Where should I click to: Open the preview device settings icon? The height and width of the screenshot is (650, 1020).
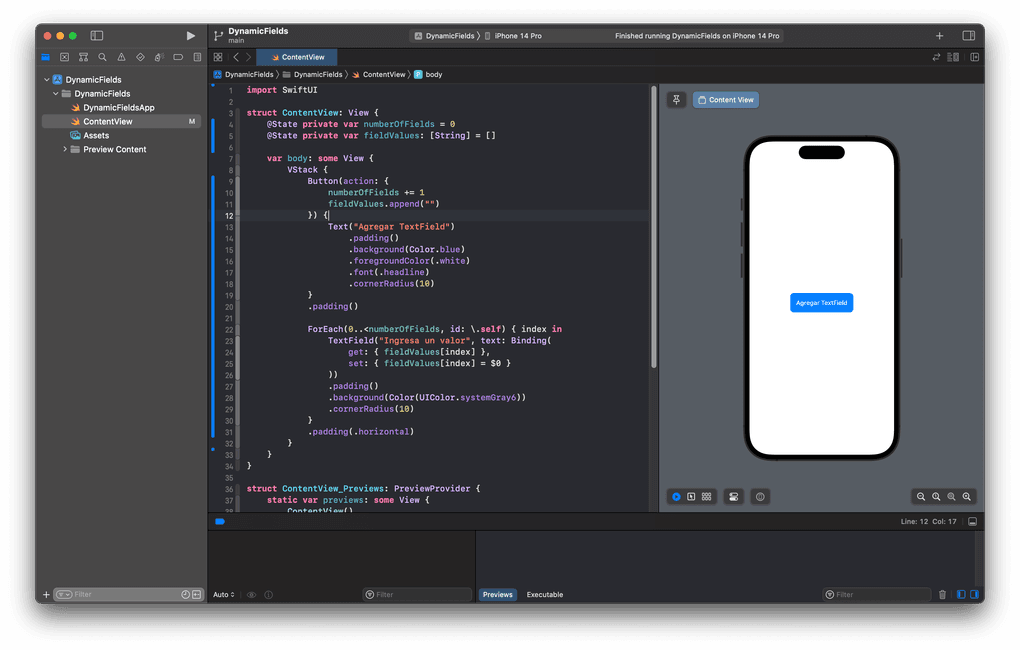(x=733, y=497)
